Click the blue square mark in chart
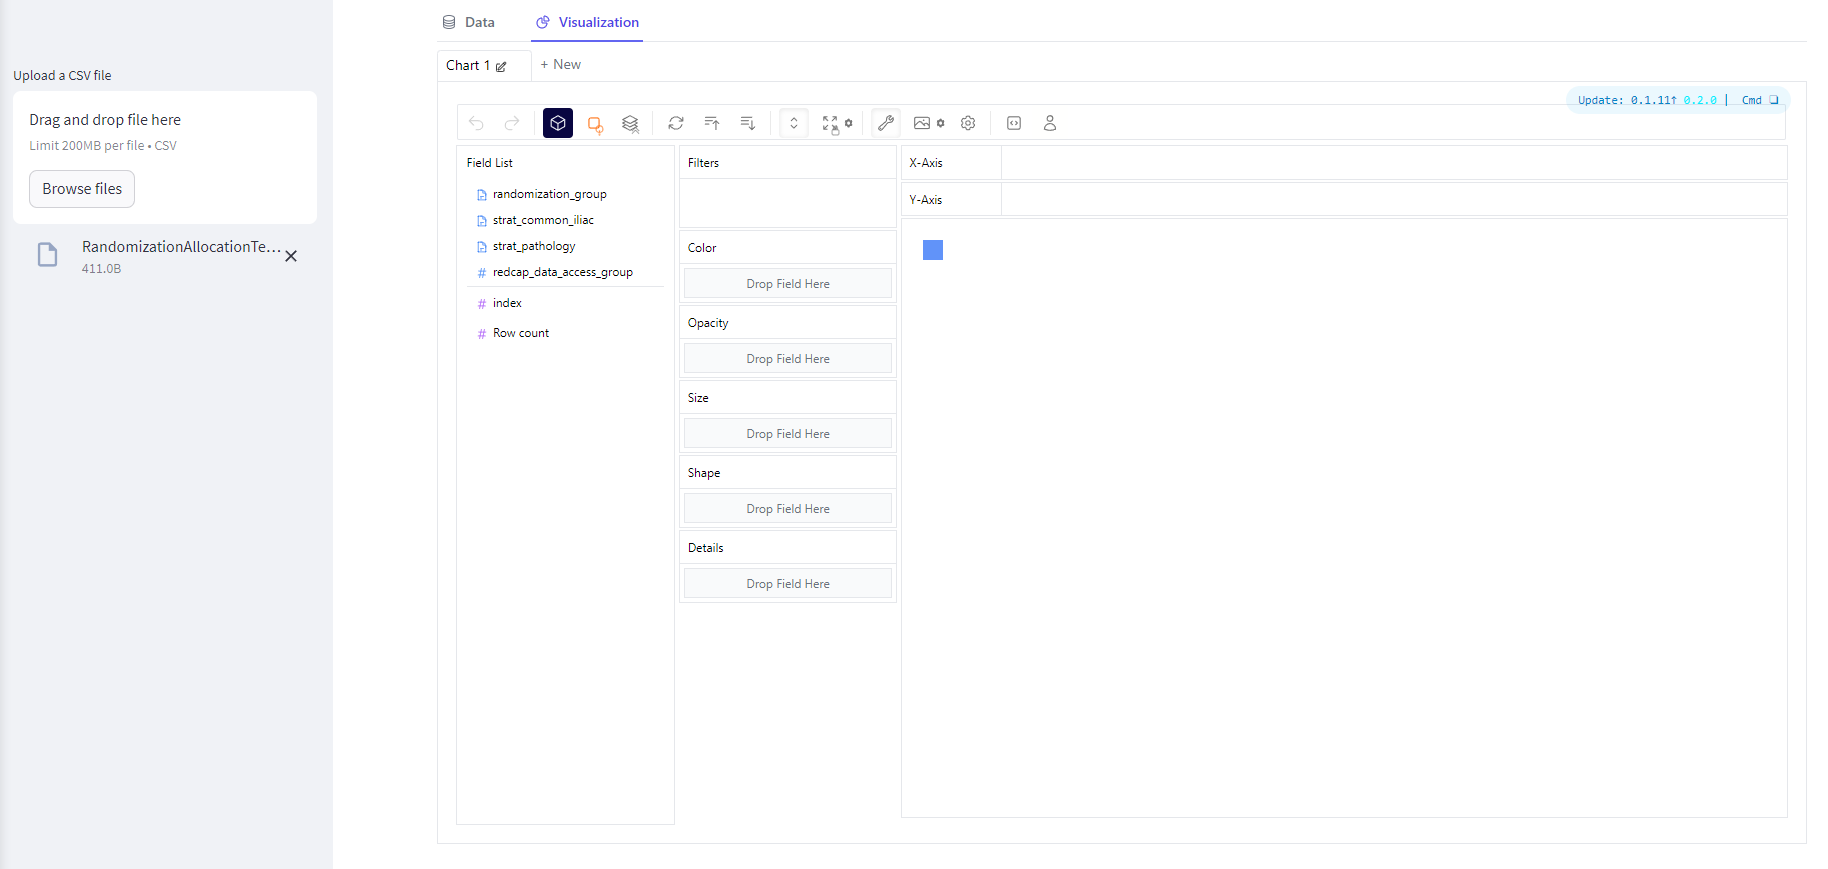The height and width of the screenshot is (869, 1828). click(933, 250)
